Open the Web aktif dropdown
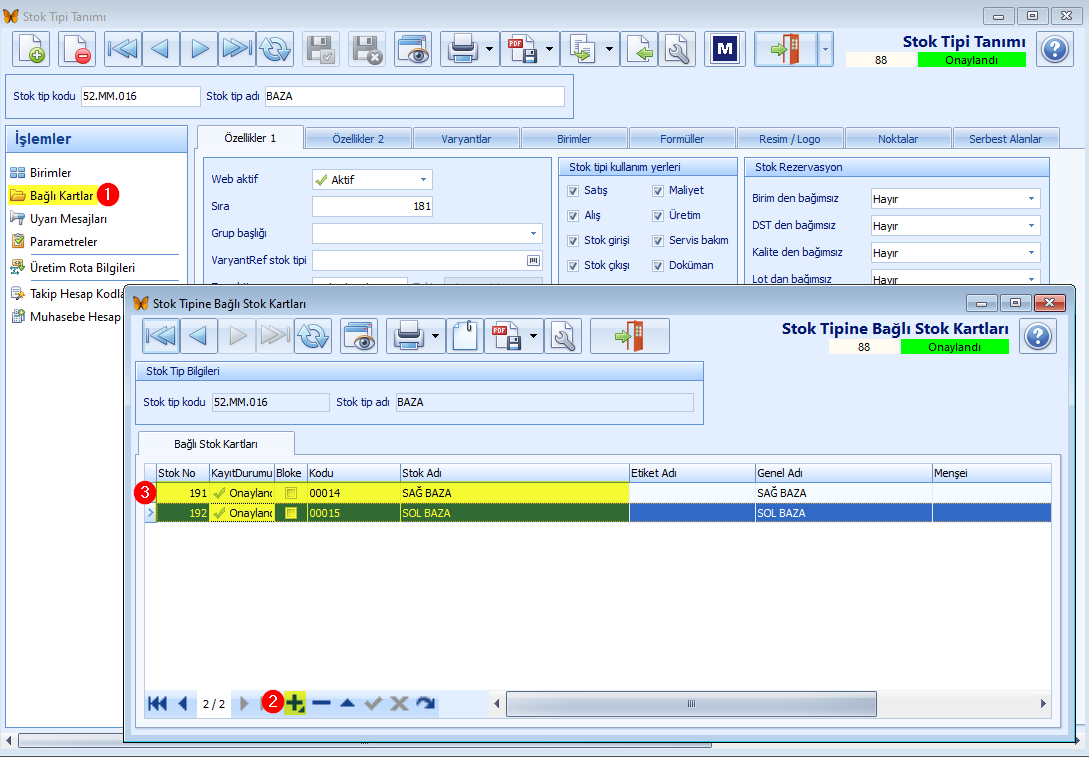1089x757 pixels. coord(423,180)
